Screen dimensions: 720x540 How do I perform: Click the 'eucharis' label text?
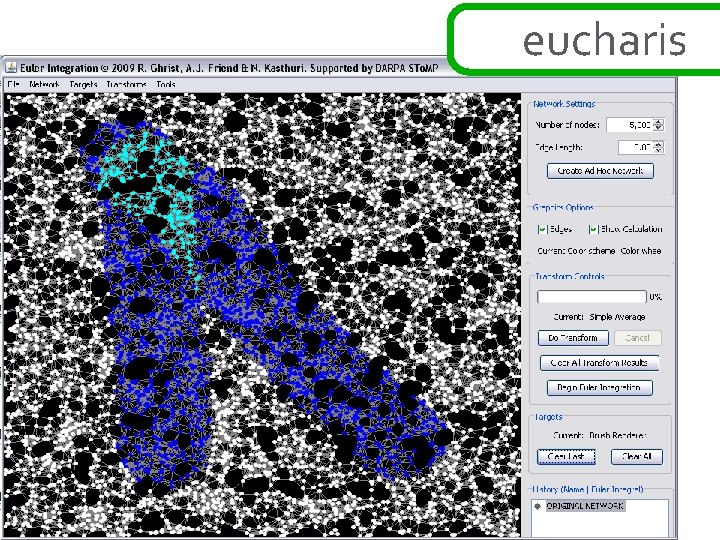pyautogui.click(x=604, y=41)
